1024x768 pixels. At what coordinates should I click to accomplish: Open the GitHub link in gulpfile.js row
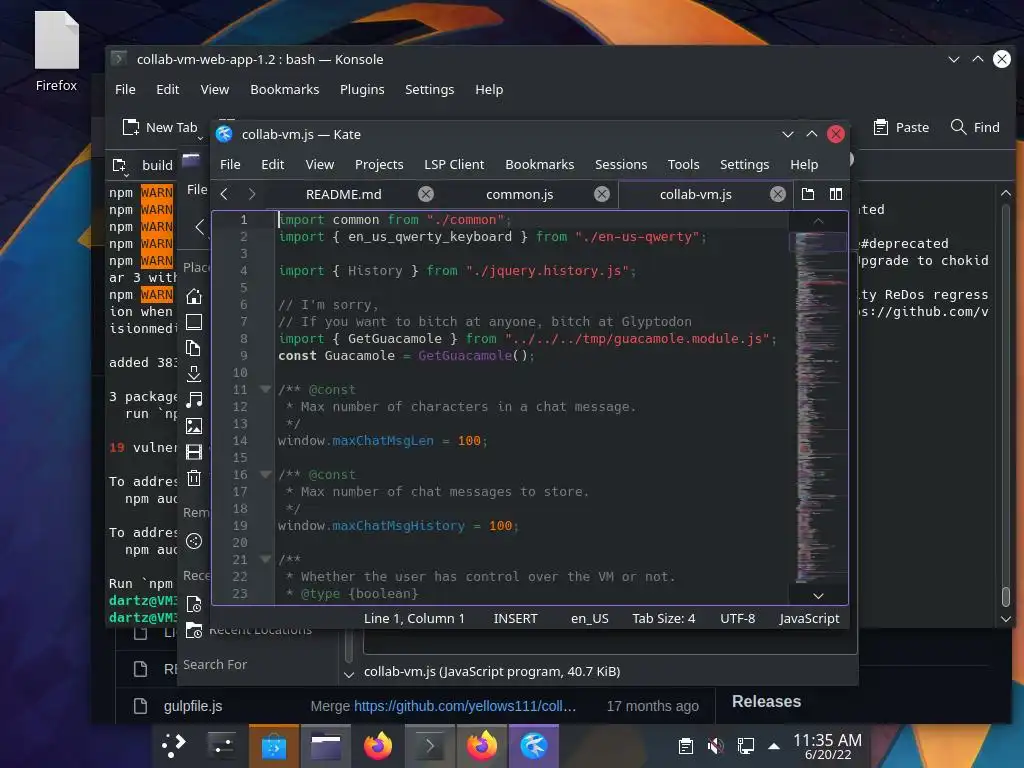[464, 706]
